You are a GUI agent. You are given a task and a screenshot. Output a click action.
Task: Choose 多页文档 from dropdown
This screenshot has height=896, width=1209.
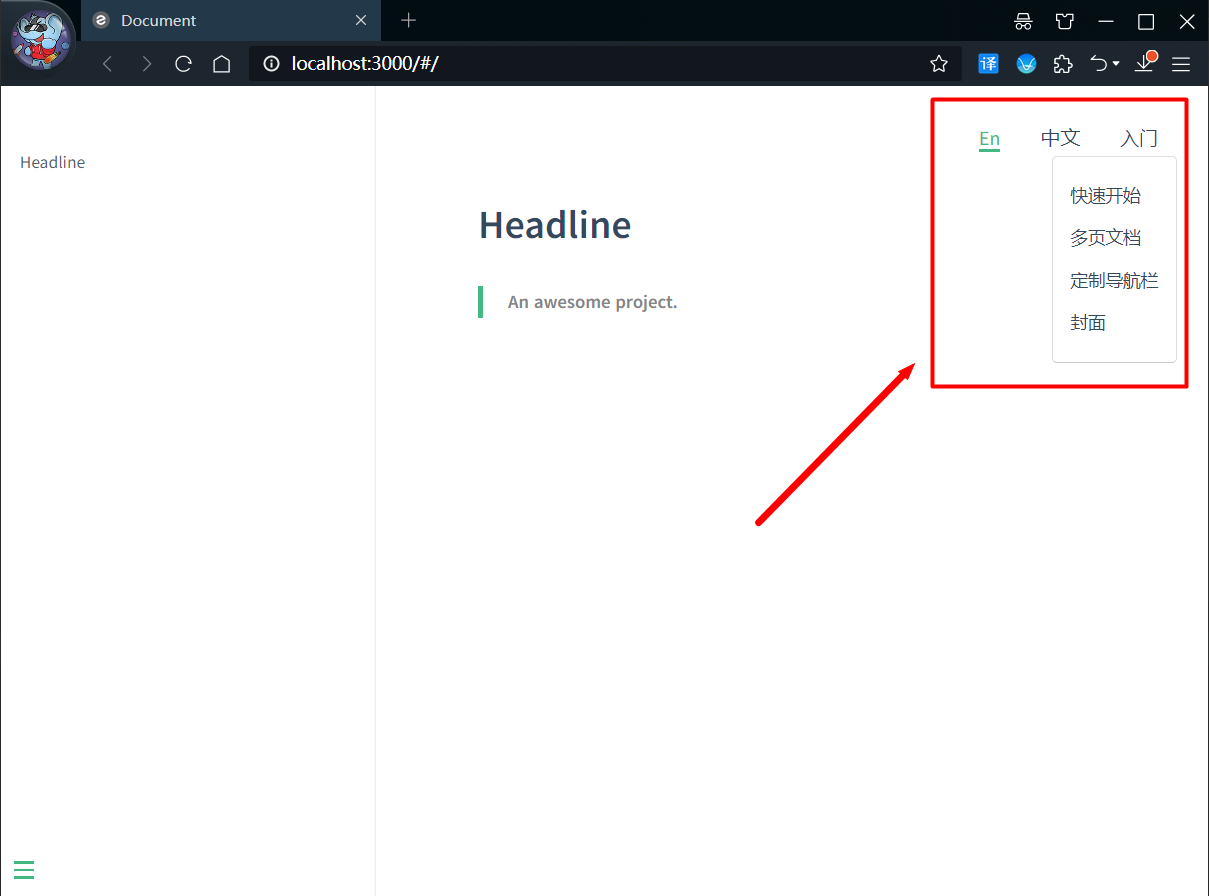coord(1105,238)
